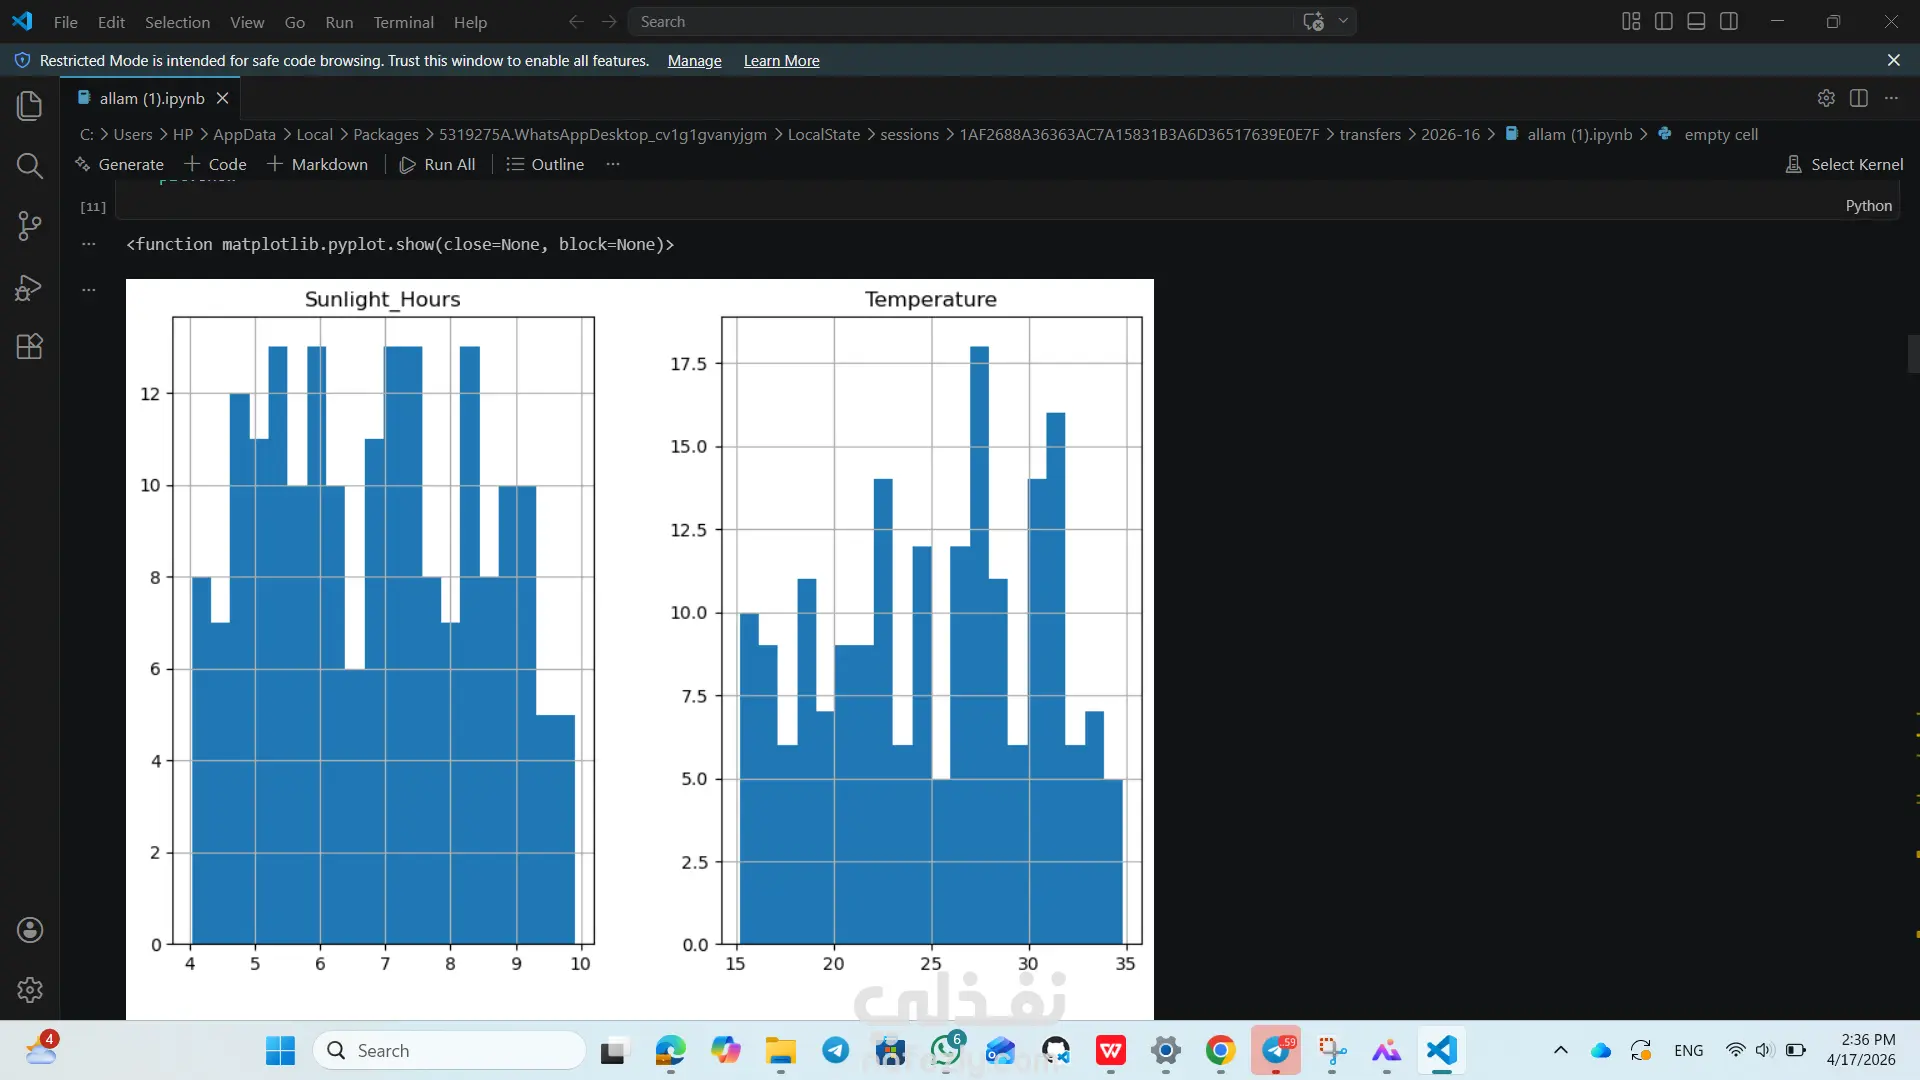Click the editor vertical scrollbar thumb
The image size is (1920, 1080).
click(x=1913, y=354)
